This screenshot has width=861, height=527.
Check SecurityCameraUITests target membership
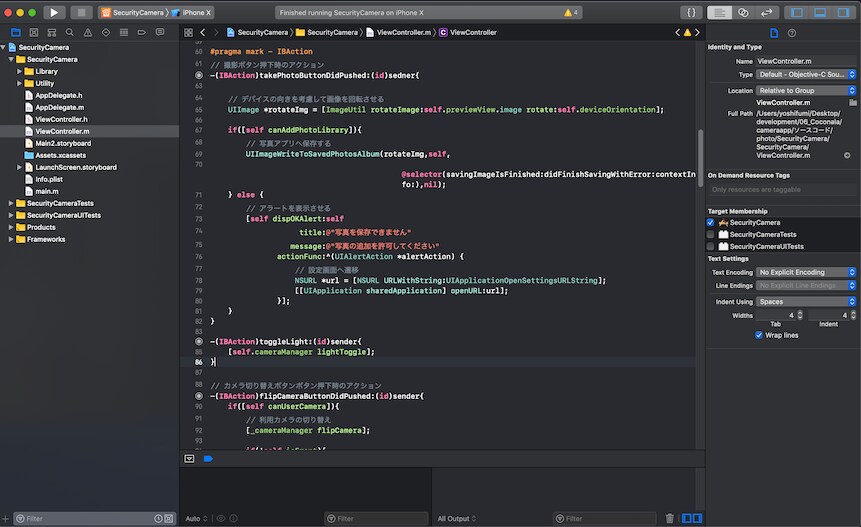tap(711, 246)
